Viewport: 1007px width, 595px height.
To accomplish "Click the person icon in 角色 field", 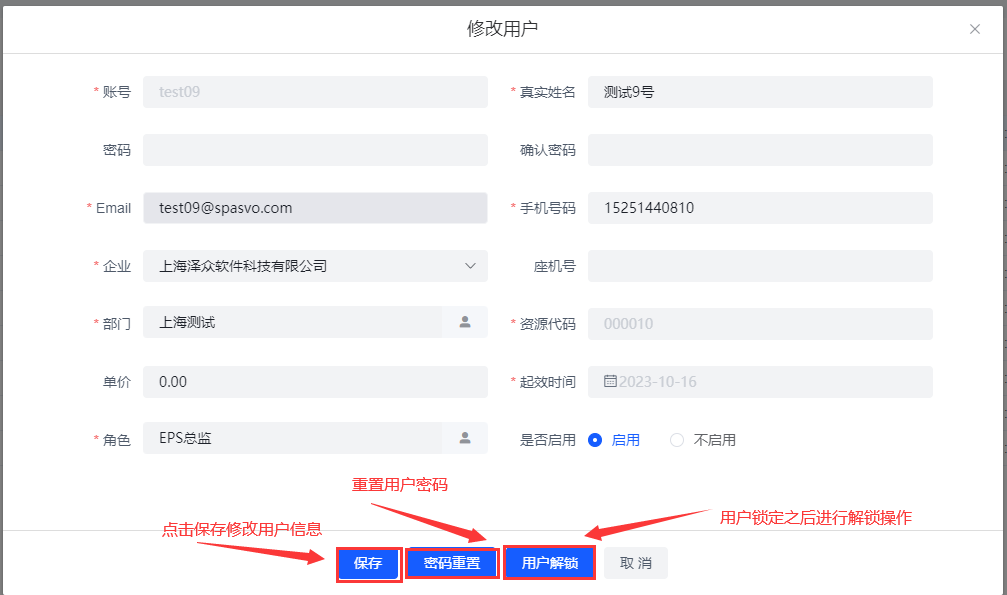I will pos(465,438).
